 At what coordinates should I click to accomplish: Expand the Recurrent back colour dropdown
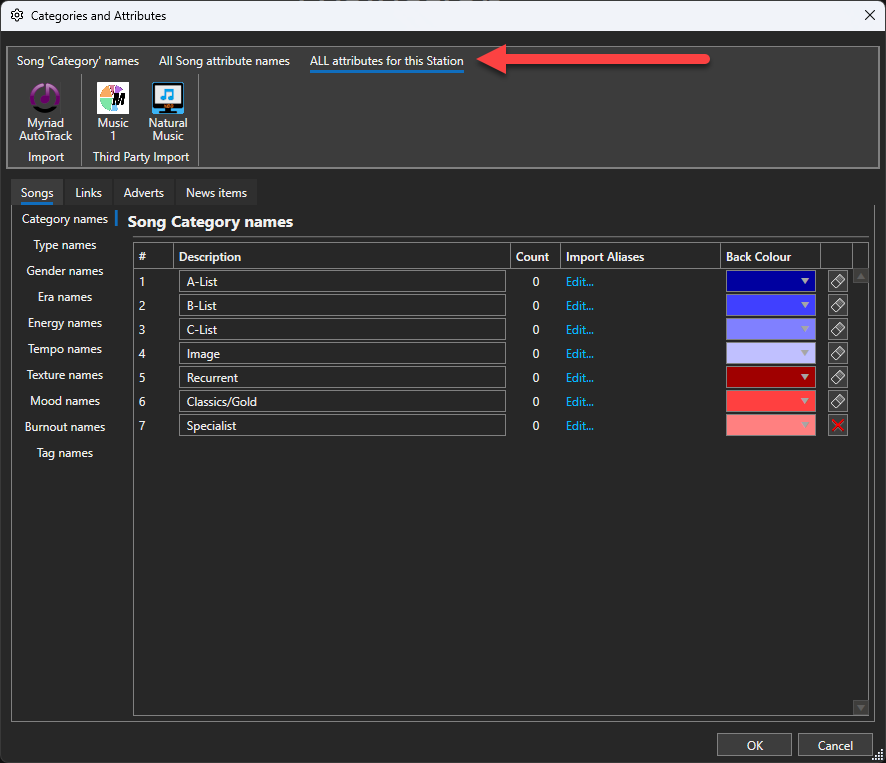[x=804, y=378]
